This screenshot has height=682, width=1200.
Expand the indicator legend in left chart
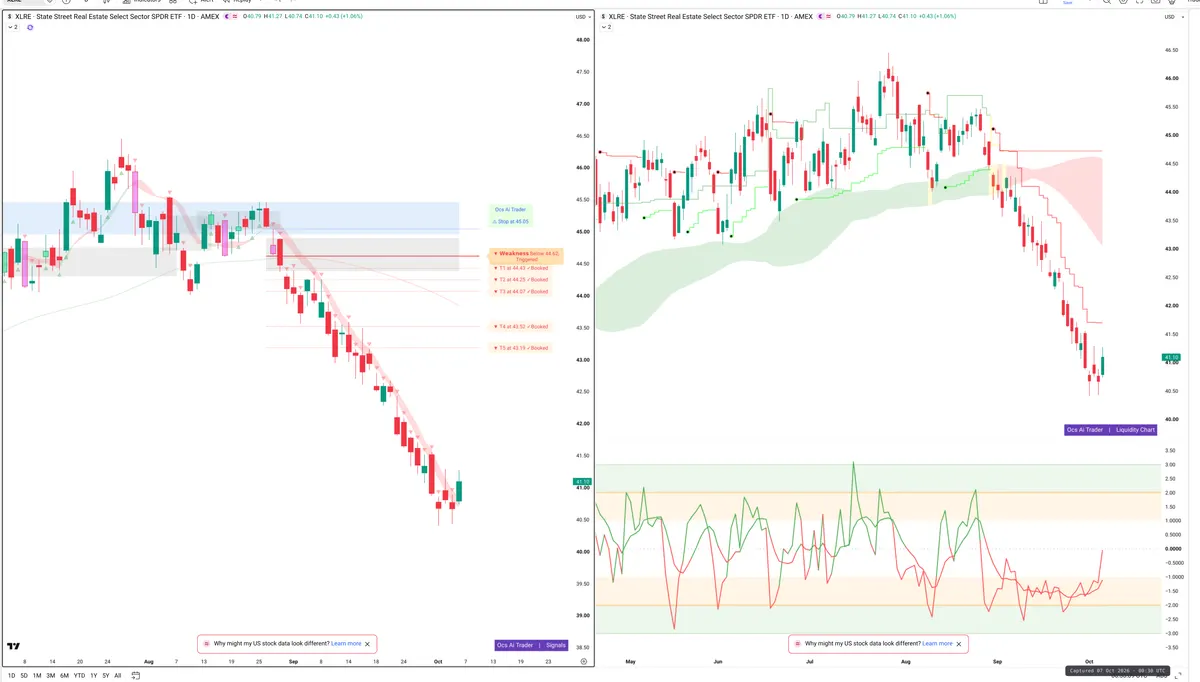point(12,27)
